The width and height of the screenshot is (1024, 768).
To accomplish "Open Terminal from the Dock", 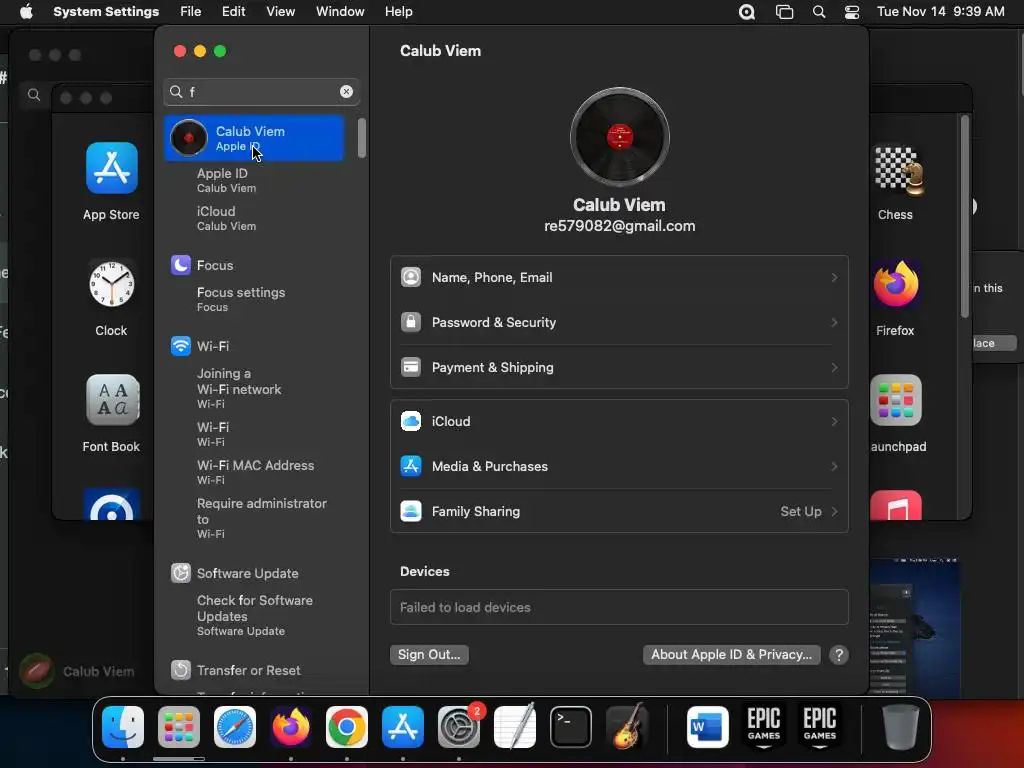I will 571,727.
